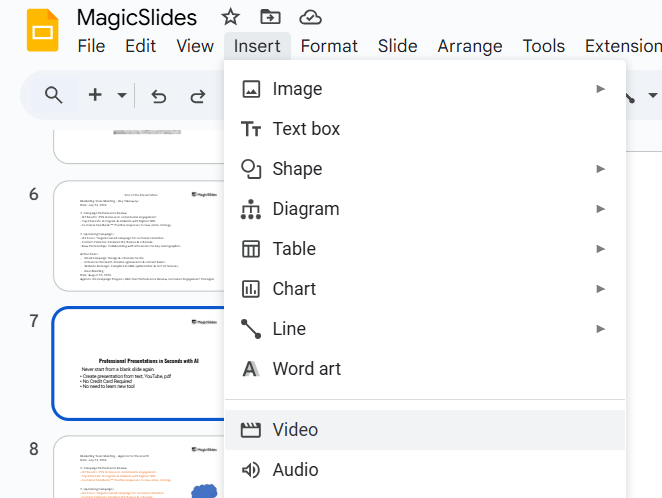Click the move-to-folder icon
662x498 pixels.
click(270, 17)
